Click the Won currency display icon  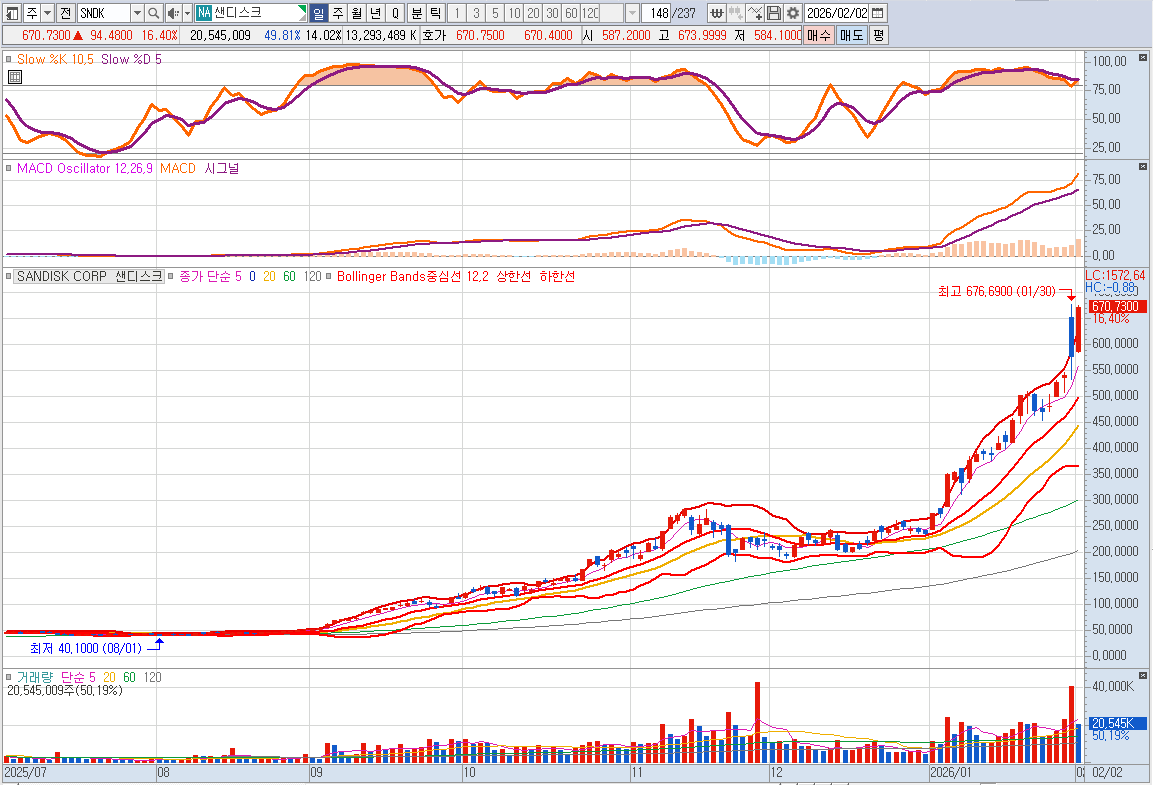pyautogui.click(x=717, y=13)
